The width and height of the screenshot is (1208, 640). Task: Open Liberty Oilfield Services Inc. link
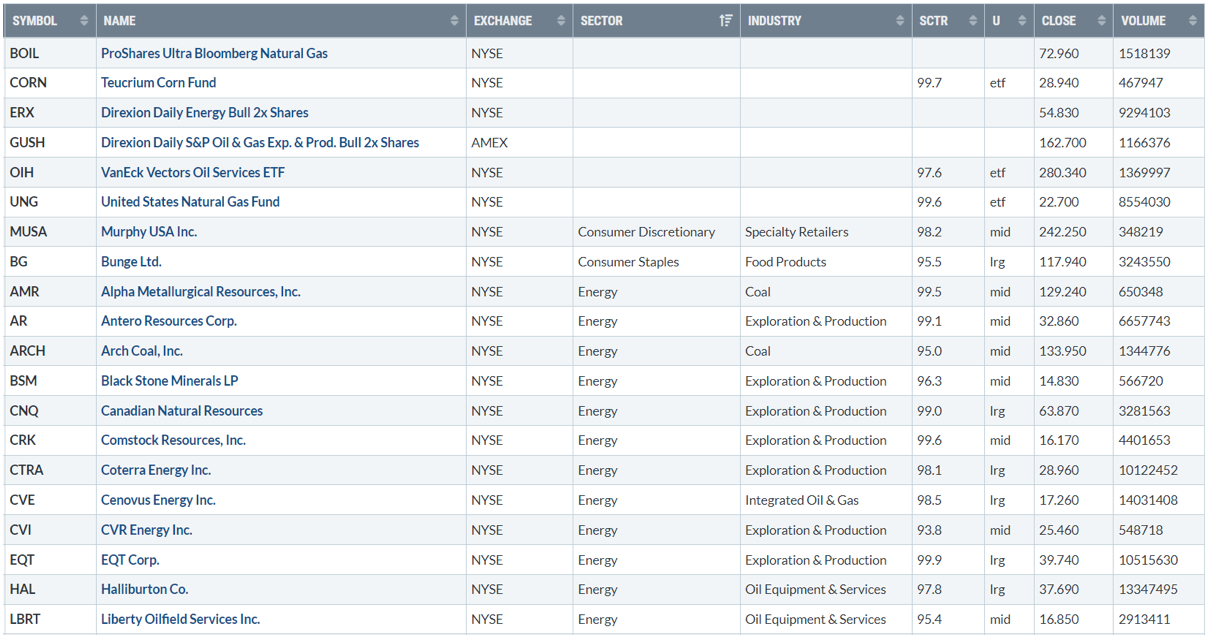point(180,619)
